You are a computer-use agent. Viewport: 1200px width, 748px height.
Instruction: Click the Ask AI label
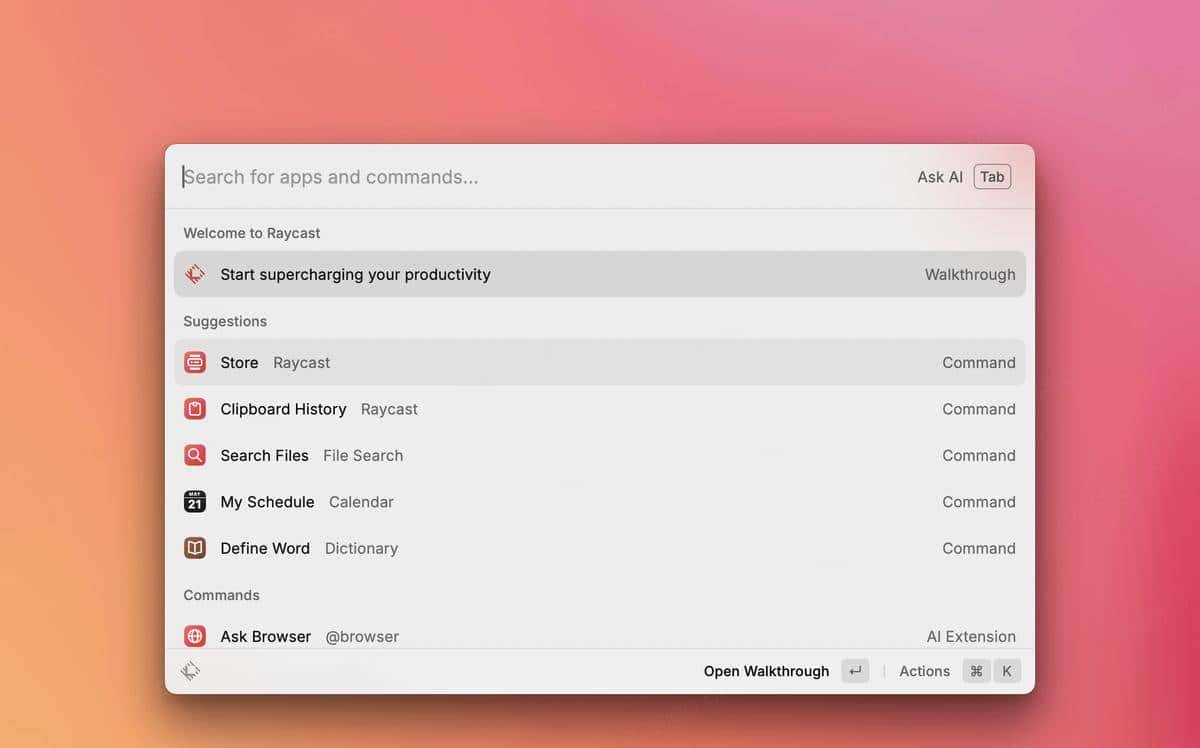tap(939, 176)
